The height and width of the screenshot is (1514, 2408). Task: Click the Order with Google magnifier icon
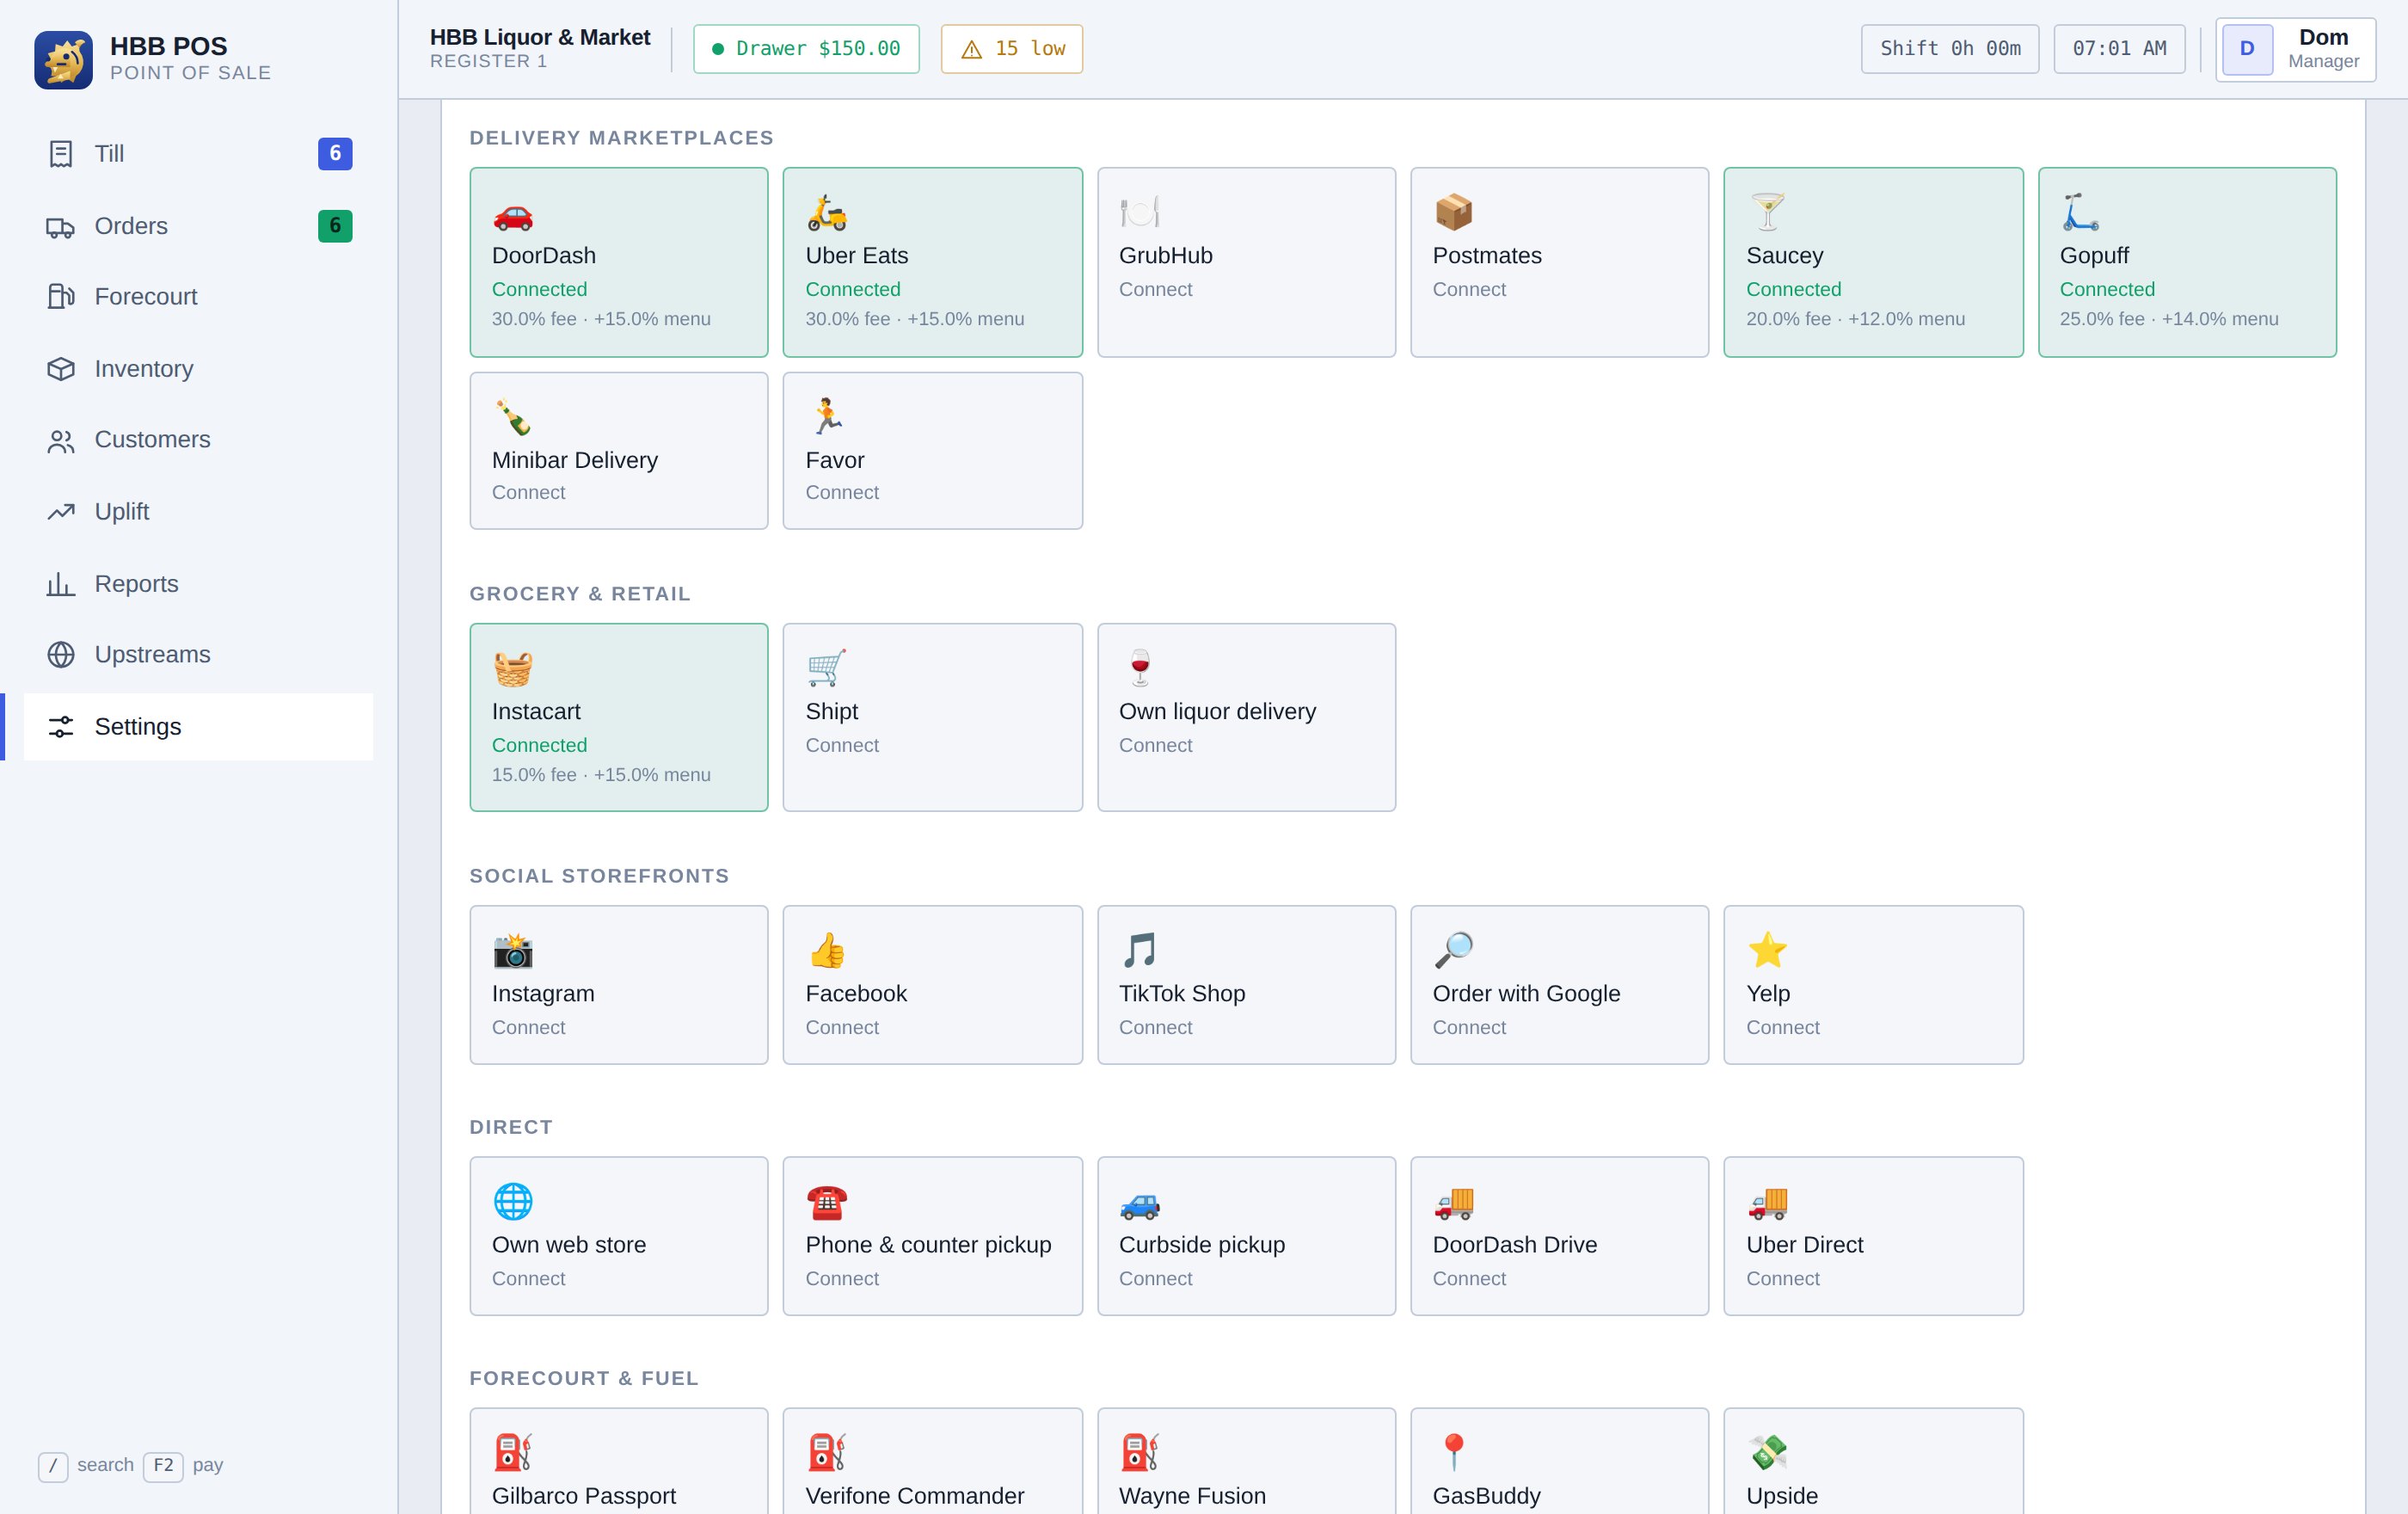(x=1454, y=950)
